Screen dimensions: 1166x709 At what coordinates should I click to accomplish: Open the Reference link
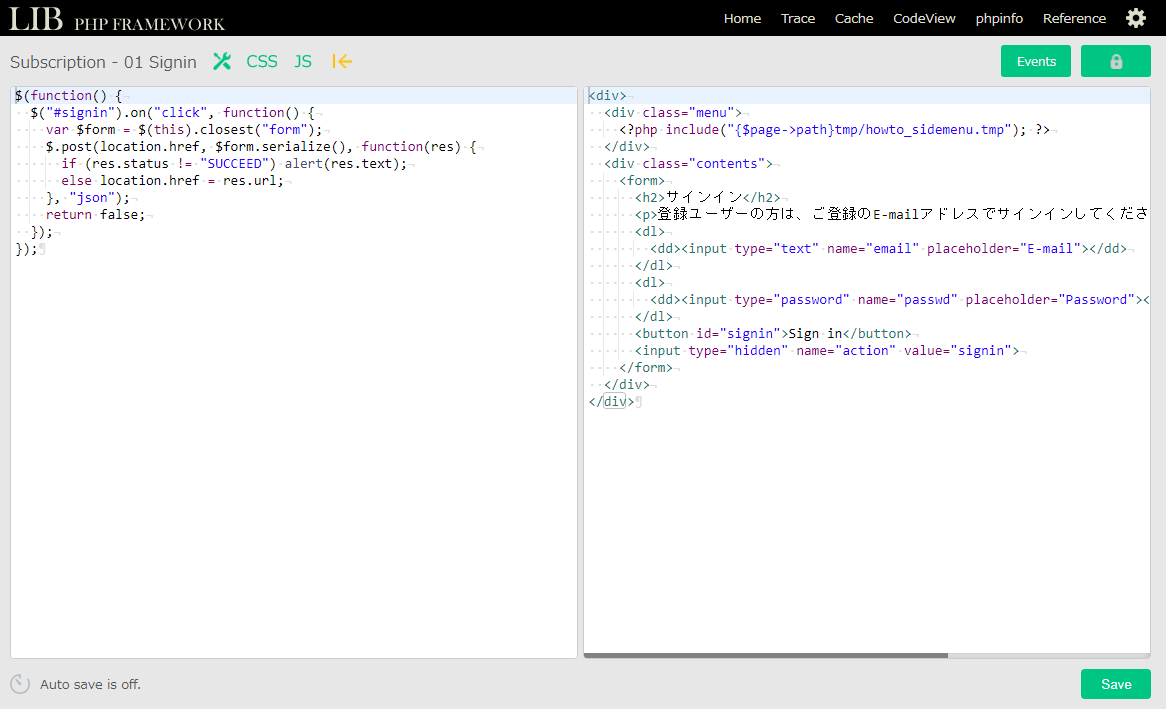point(1074,18)
